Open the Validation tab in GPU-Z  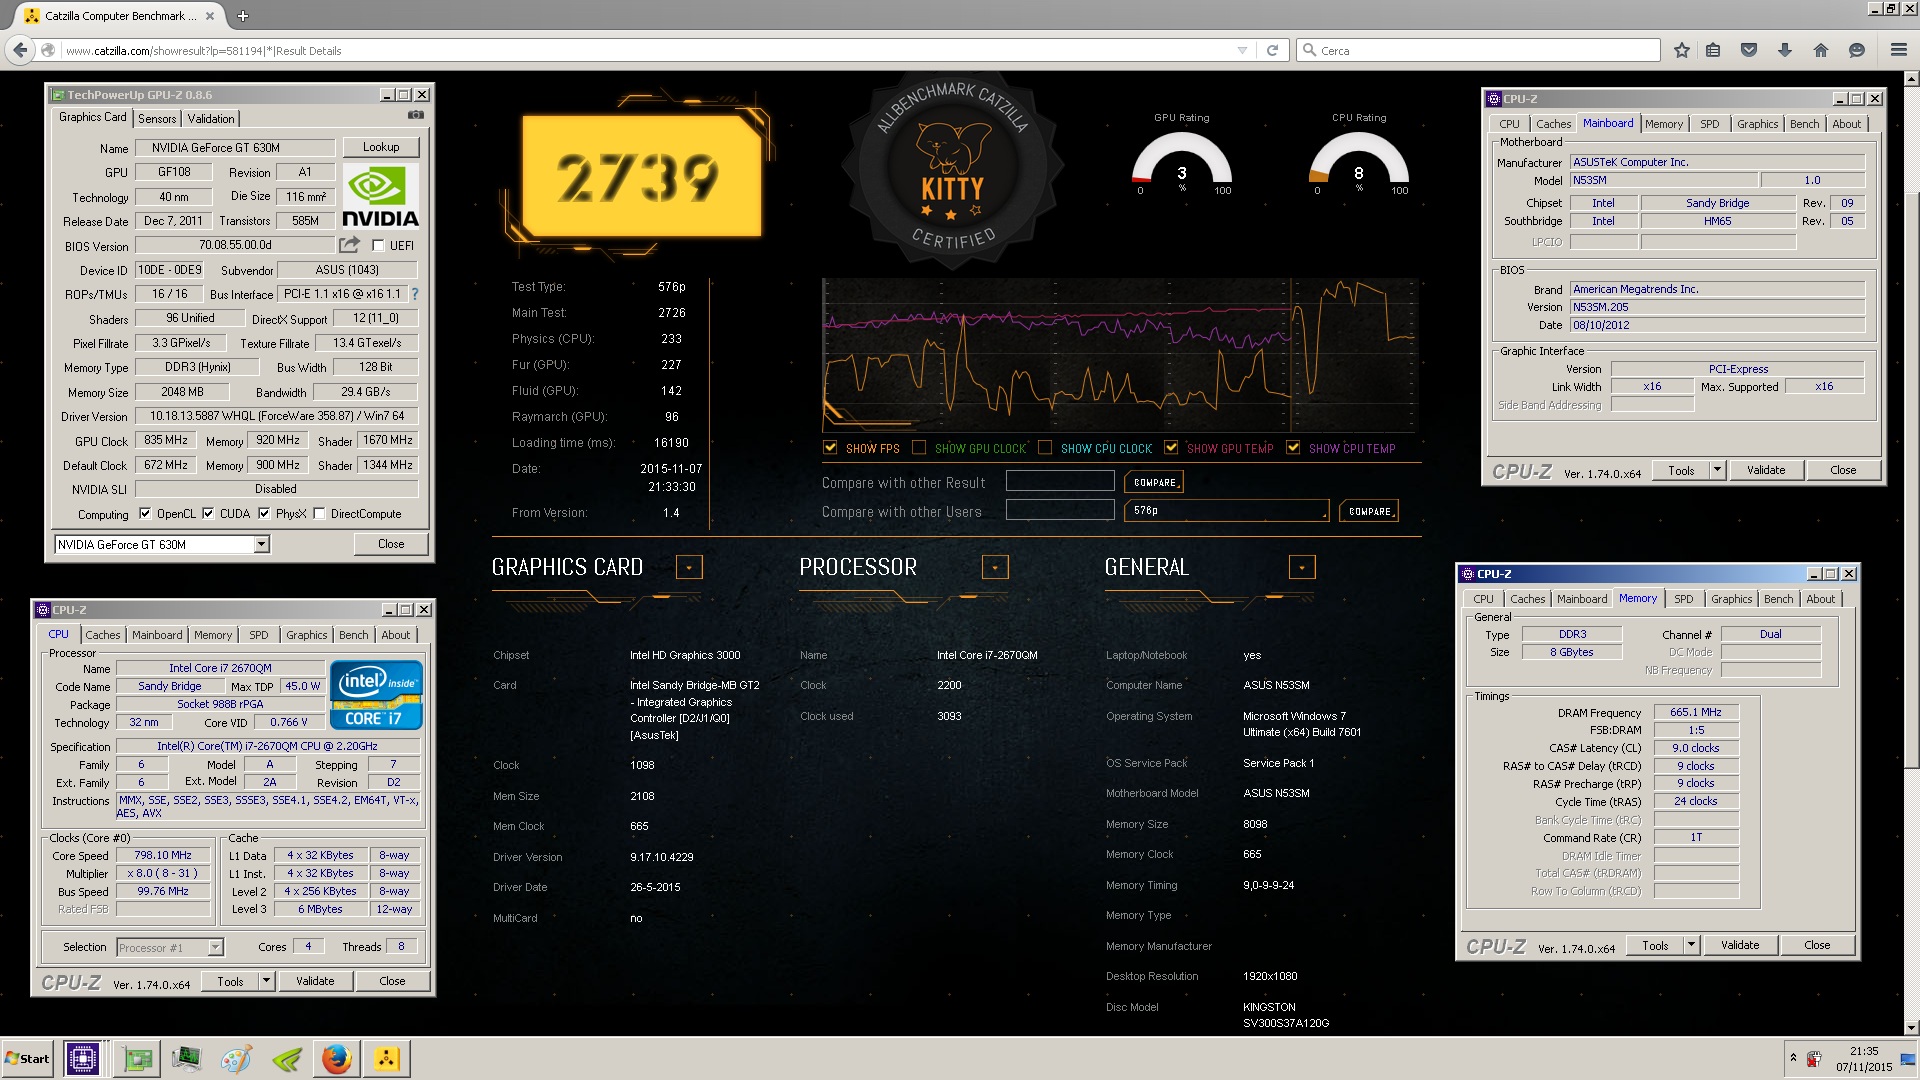(211, 118)
